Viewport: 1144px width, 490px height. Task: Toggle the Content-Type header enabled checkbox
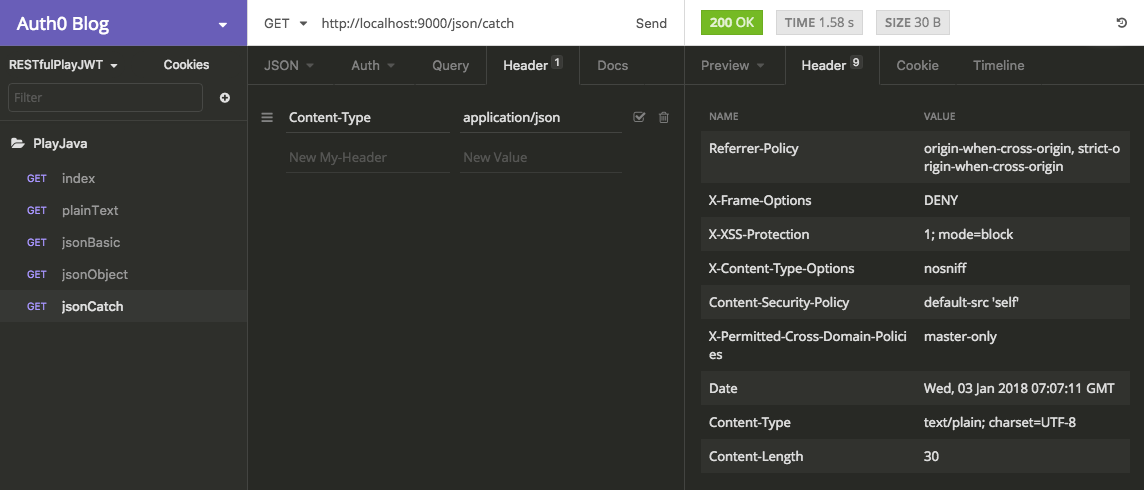pos(640,118)
